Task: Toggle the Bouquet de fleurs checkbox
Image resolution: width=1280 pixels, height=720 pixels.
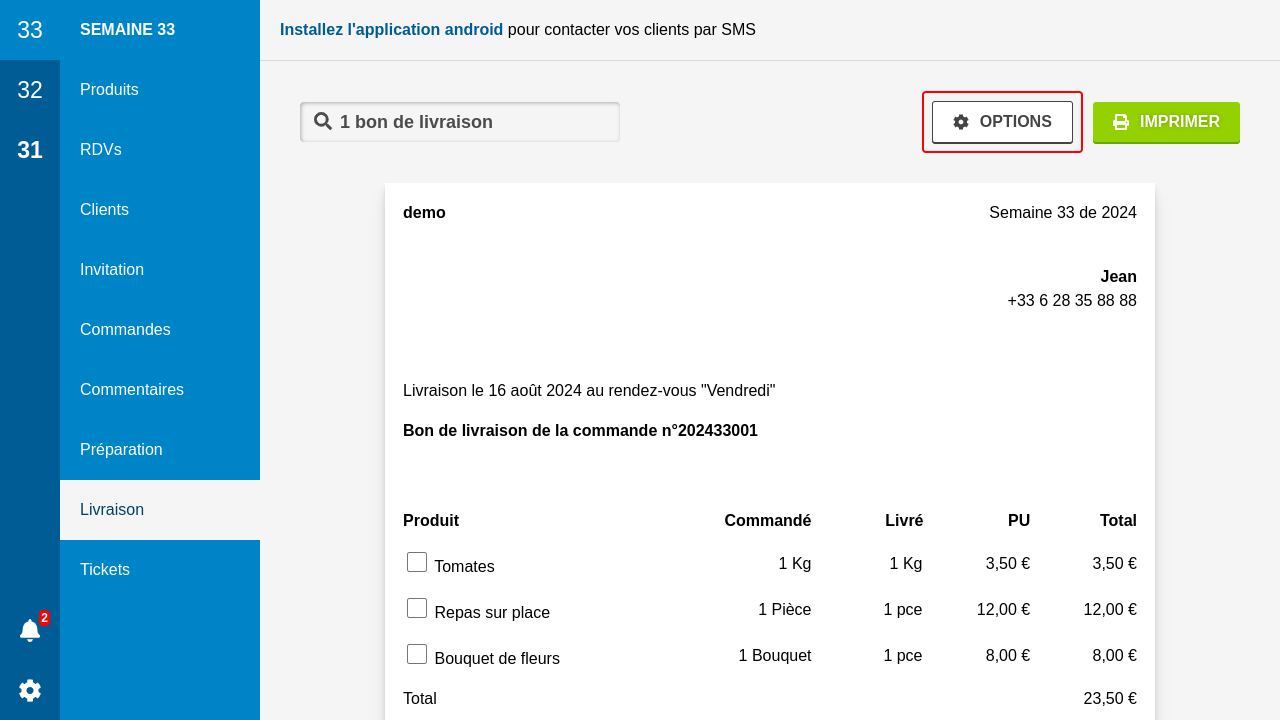Action: (417, 654)
